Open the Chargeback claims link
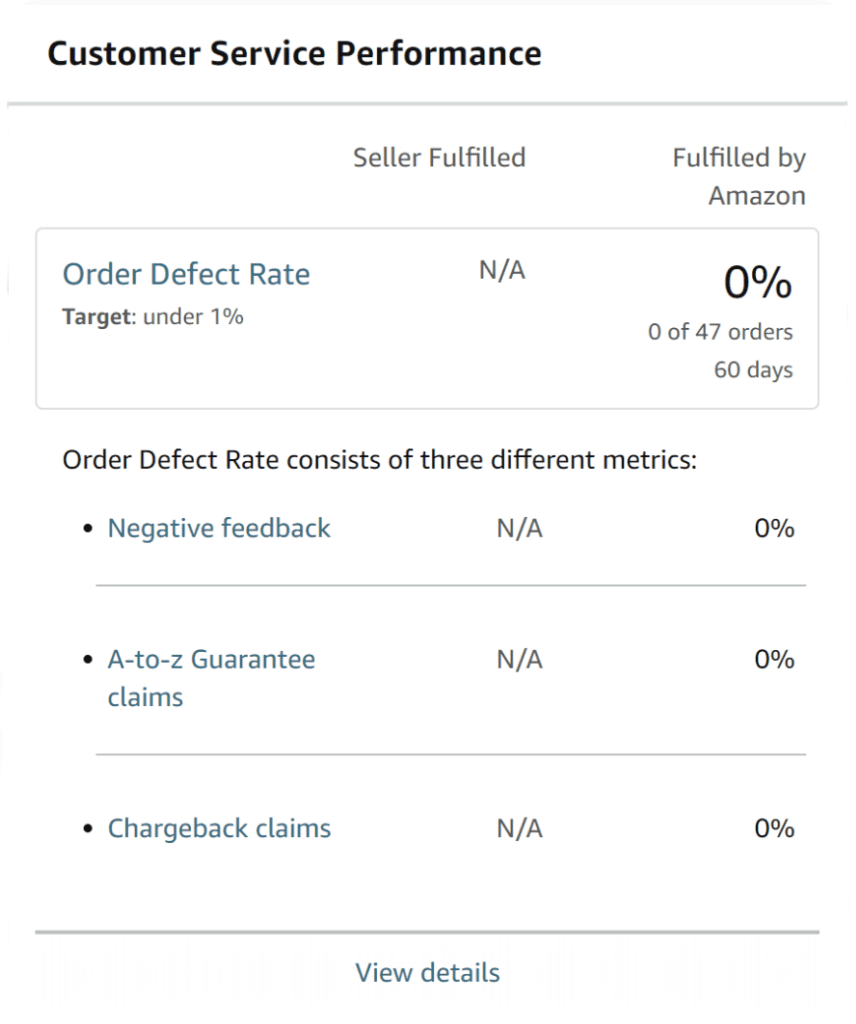This screenshot has height=1024, width=856. pyautogui.click(x=219, y=829)
